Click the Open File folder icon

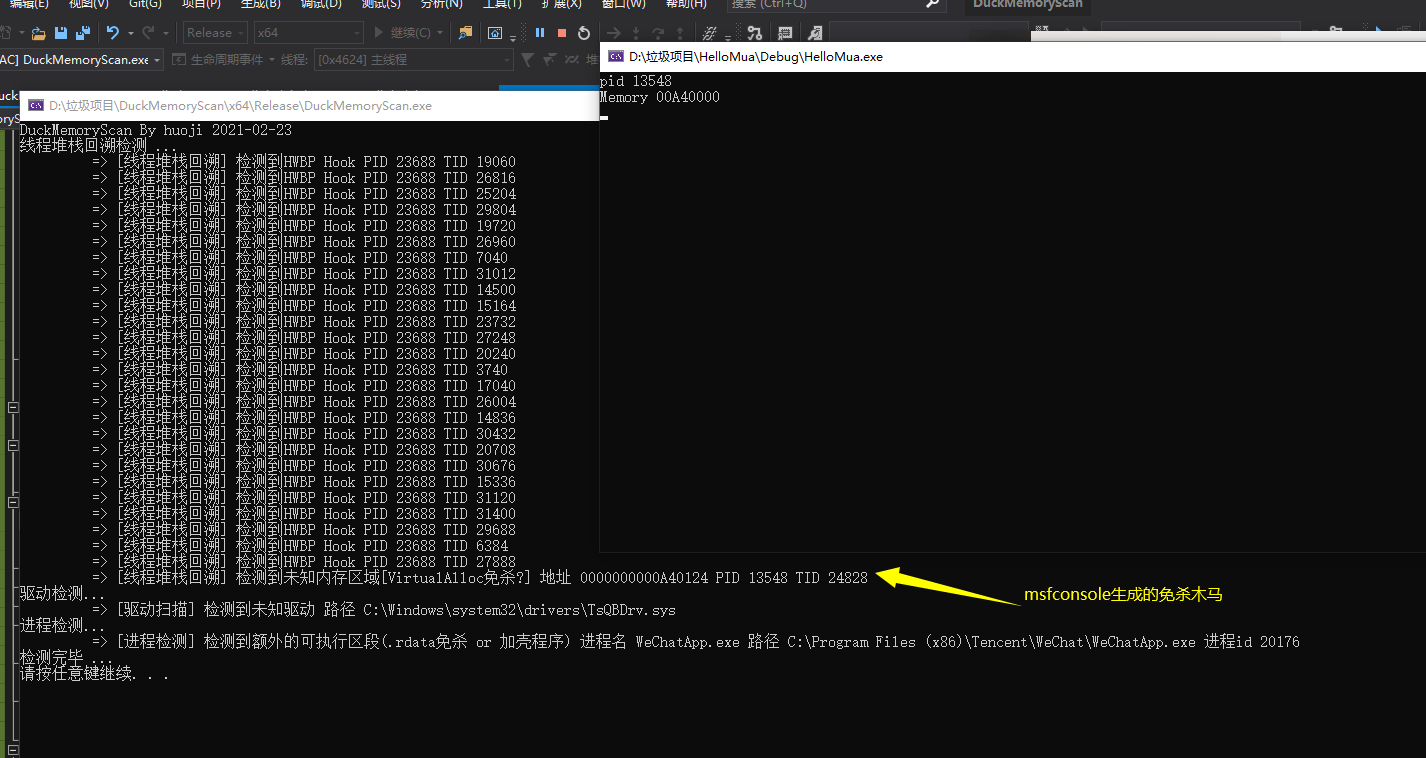(x=38, y=33)
